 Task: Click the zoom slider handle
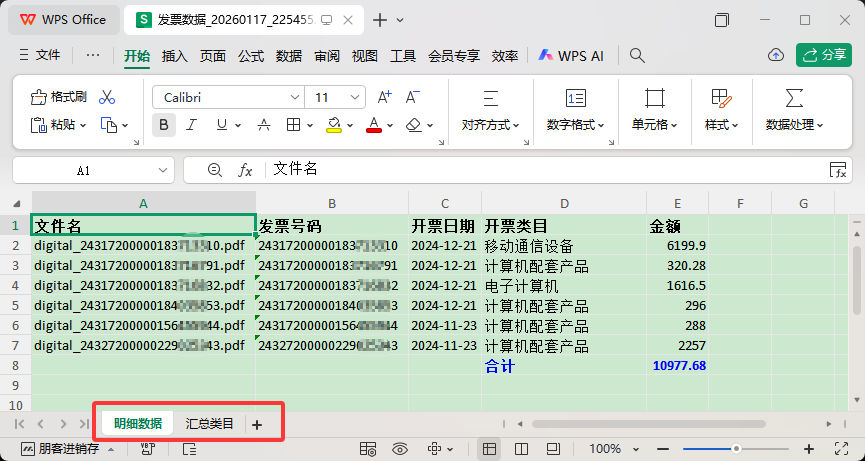(736, 449)
